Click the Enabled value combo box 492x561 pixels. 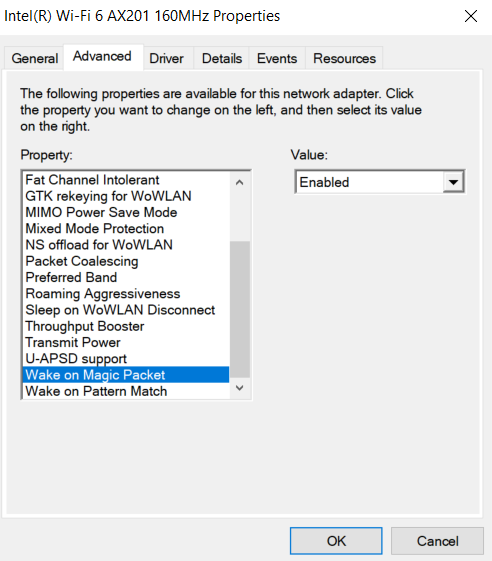380,182
